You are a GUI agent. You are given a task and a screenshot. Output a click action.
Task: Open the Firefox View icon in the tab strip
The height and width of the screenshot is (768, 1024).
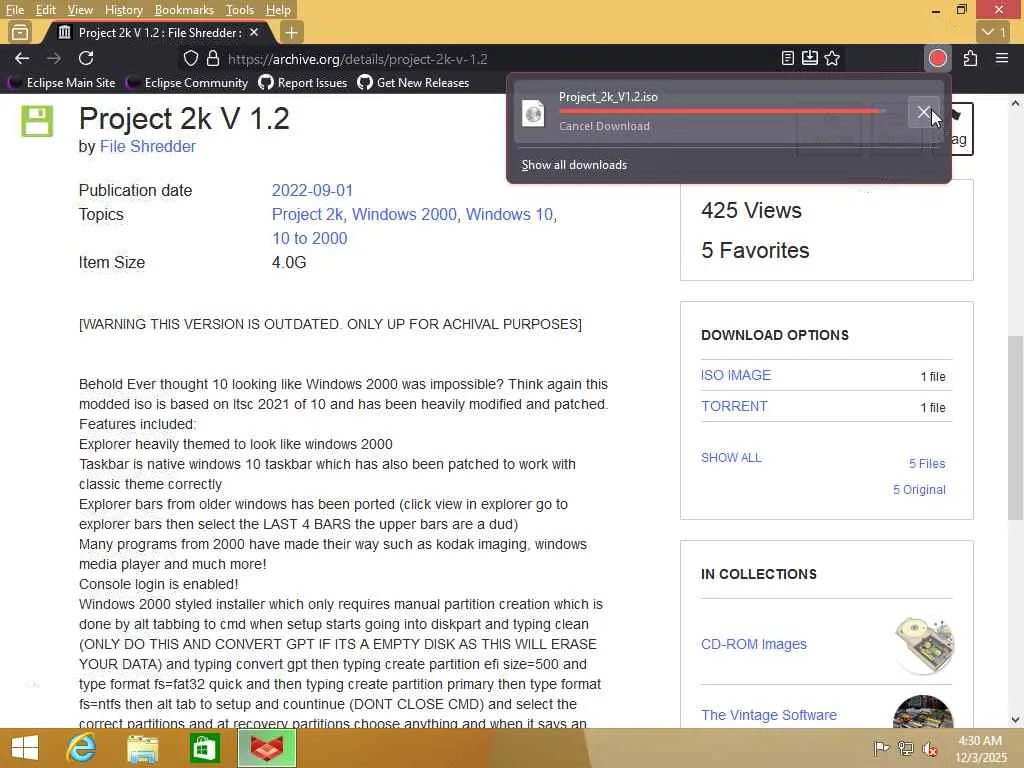[20, 32]
